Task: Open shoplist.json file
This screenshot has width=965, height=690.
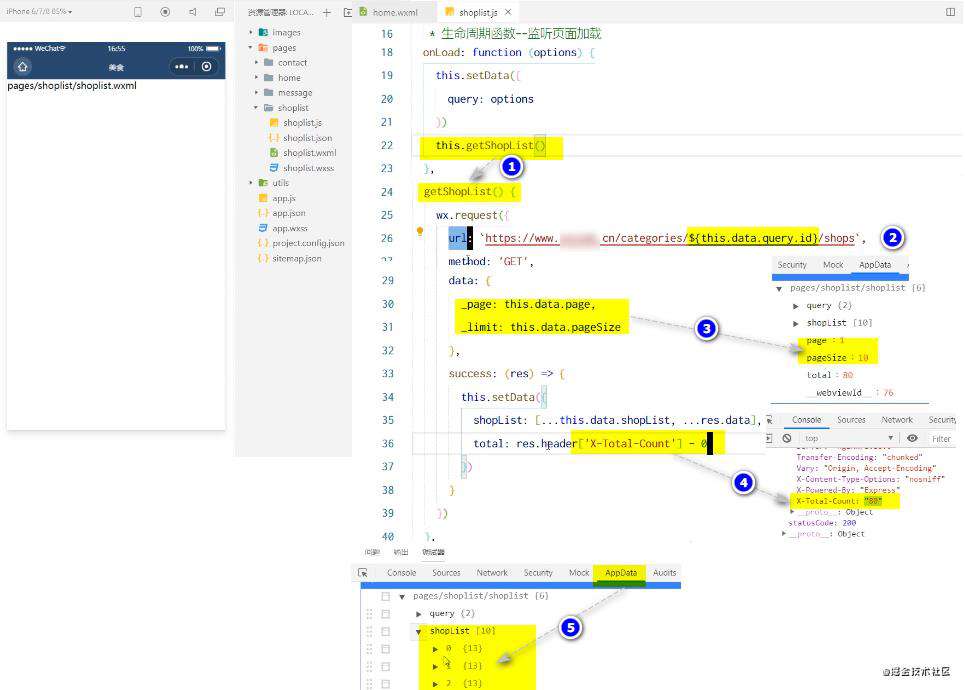Action: tap(307, 138)
